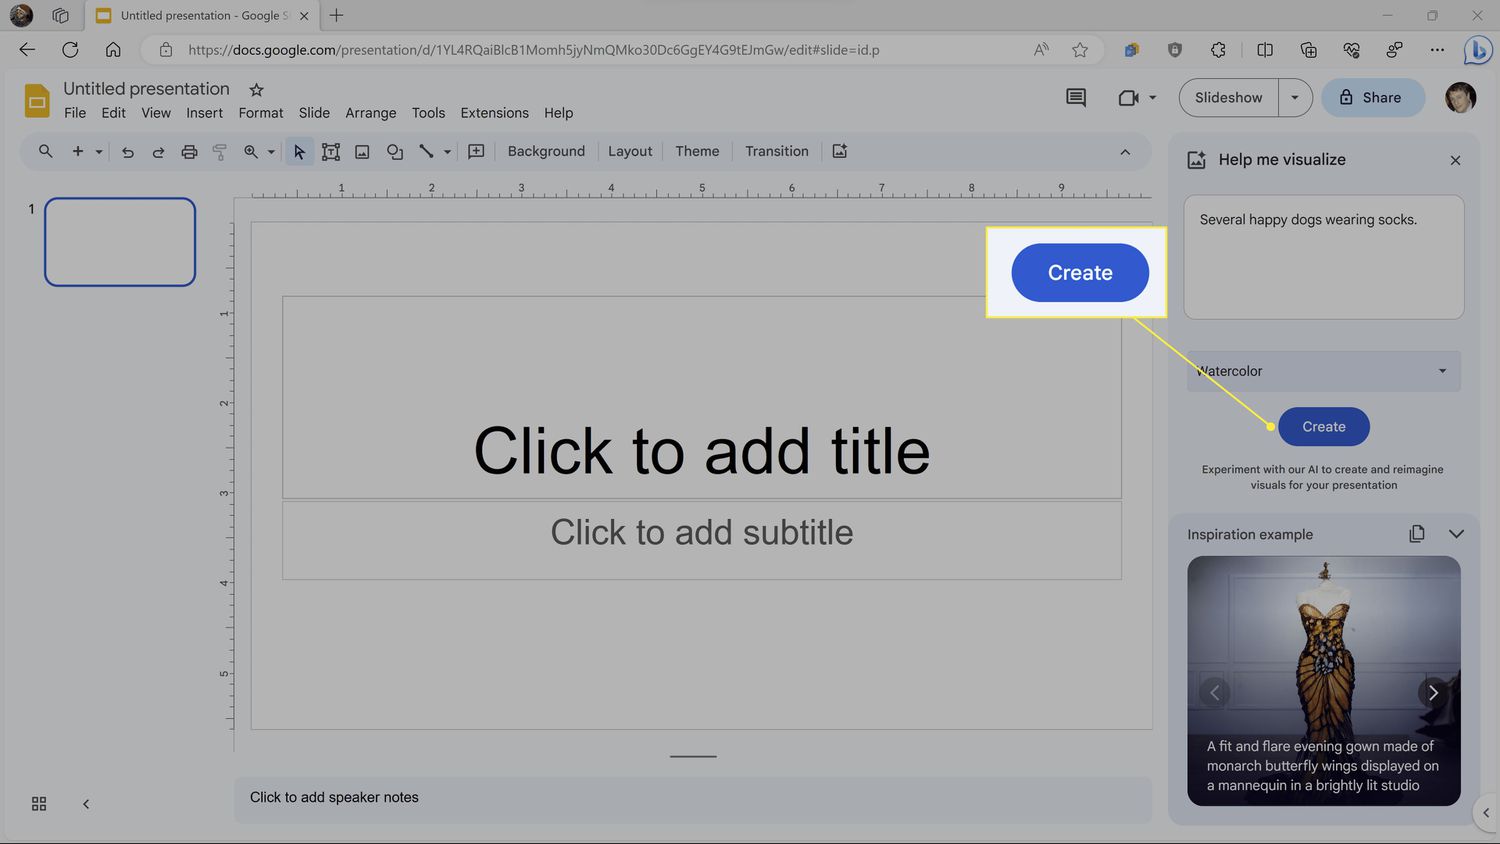The width and height of the screenshot is (1500, 844).
Task: Open comment history icon
Action: coord(1076,98)
